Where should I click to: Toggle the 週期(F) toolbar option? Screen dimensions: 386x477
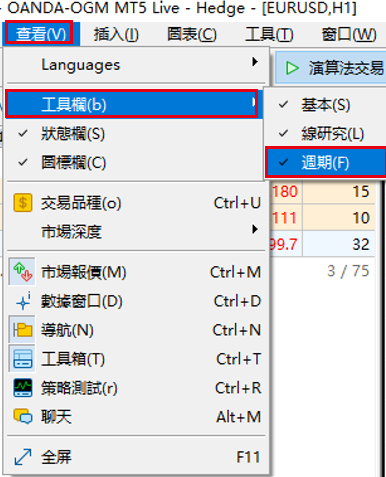pos(326,163)
